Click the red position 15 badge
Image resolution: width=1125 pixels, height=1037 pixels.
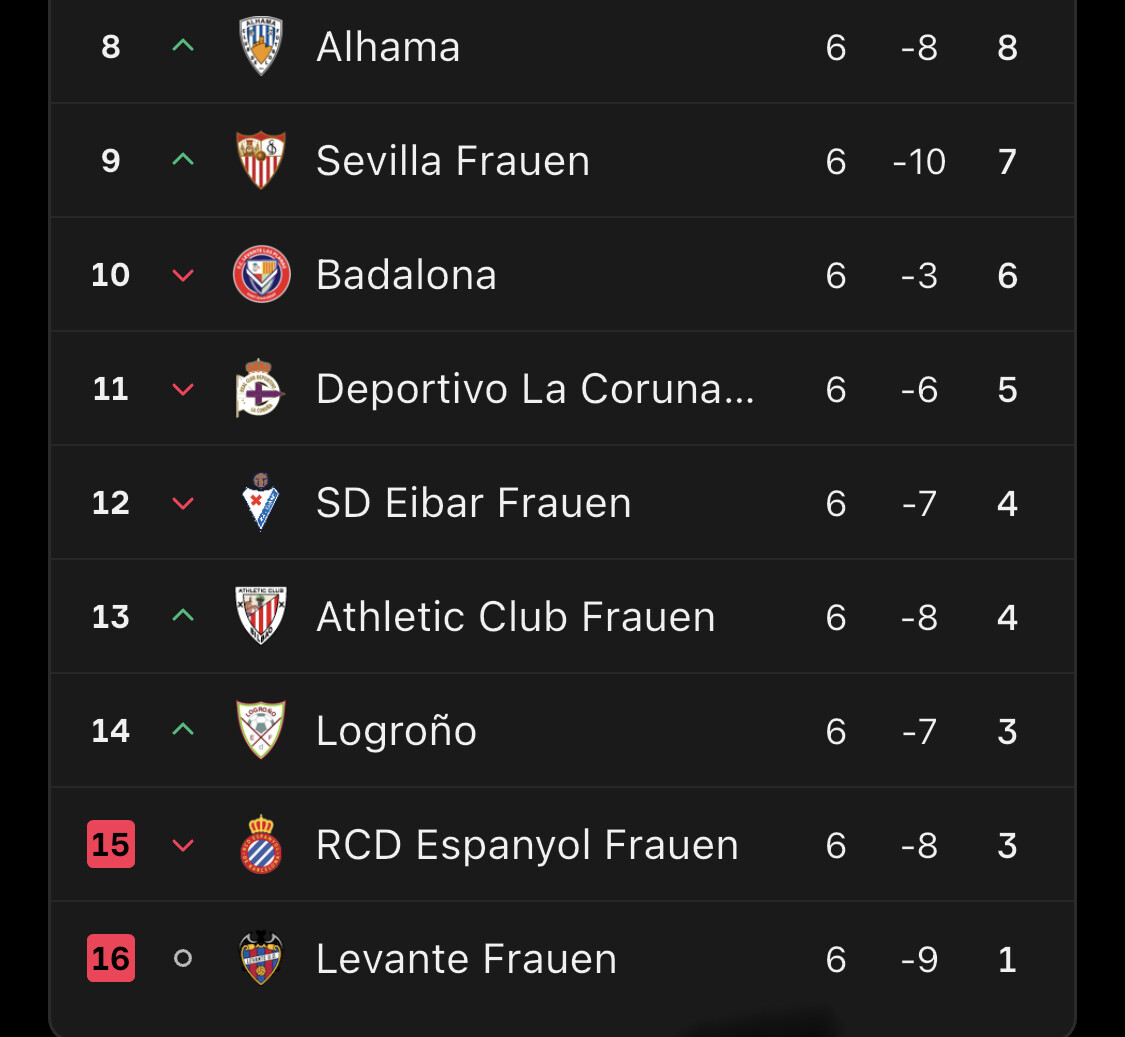tap(111, 844)
